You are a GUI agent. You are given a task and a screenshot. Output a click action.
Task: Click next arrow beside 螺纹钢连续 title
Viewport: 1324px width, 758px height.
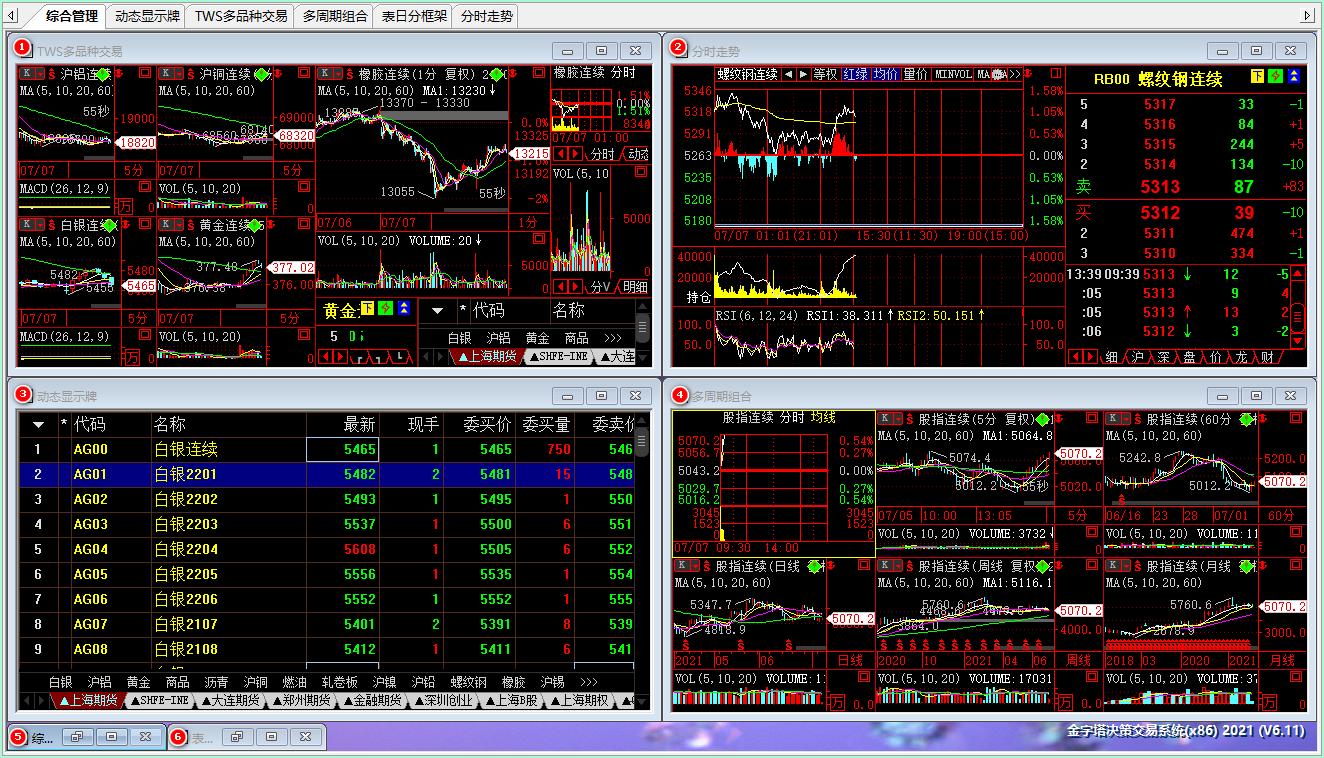(803, 74)
